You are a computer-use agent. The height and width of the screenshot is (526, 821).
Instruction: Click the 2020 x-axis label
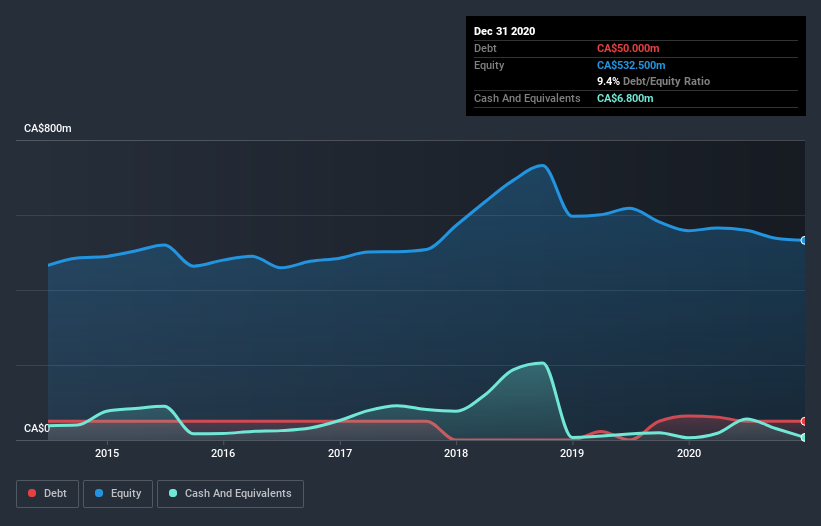coord(689,453)
